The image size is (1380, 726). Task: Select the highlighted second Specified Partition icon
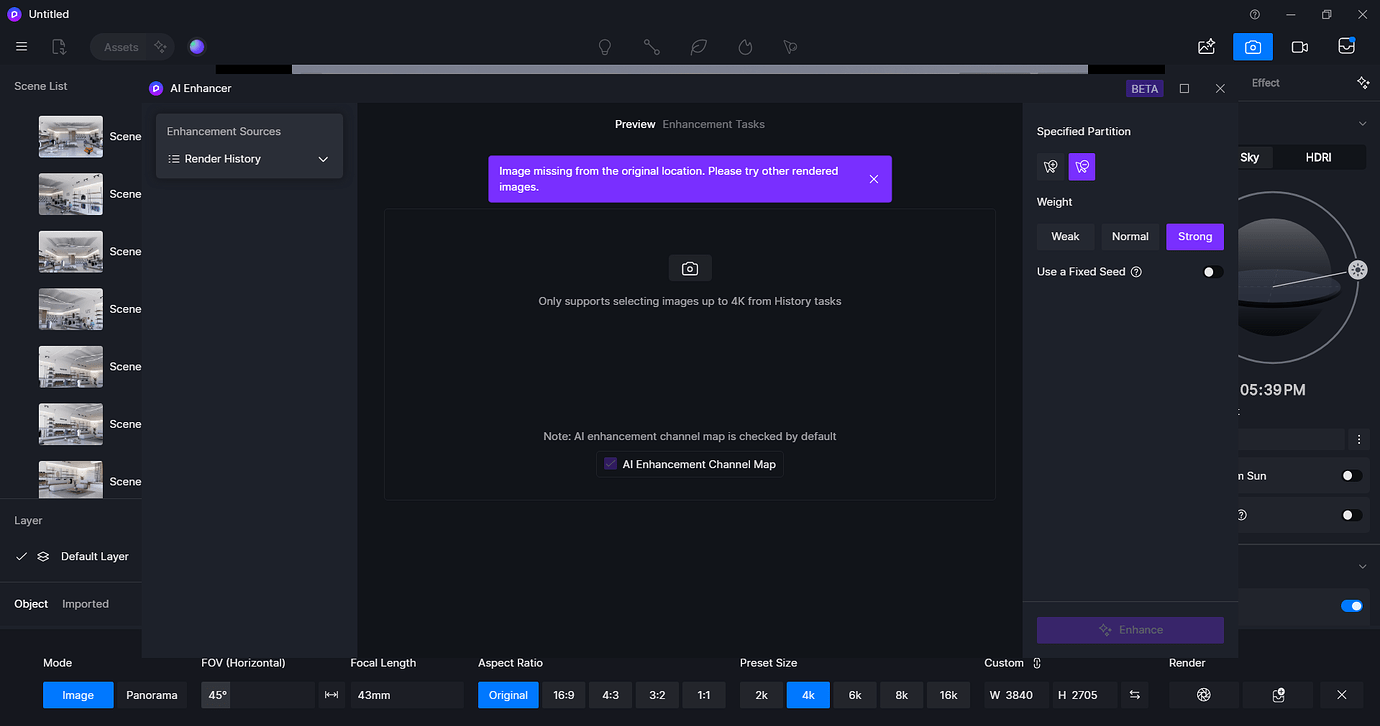click(x=1082, y=167)
